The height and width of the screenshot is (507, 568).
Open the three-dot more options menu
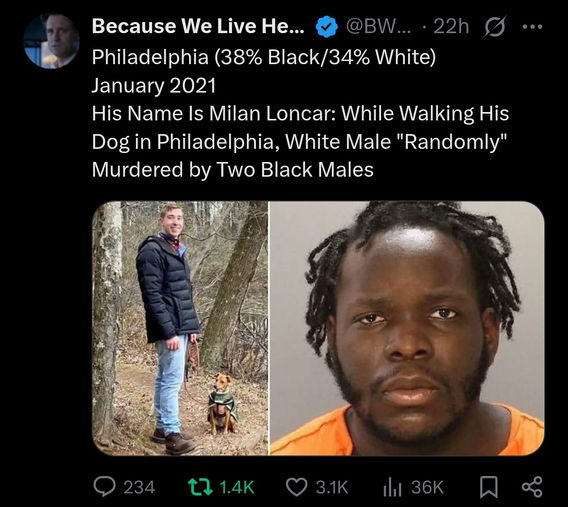532,26
